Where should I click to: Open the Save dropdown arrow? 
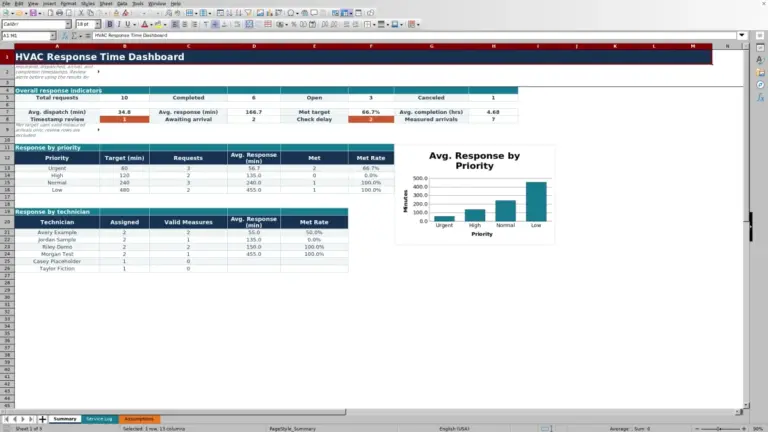[x=40, y=13]
